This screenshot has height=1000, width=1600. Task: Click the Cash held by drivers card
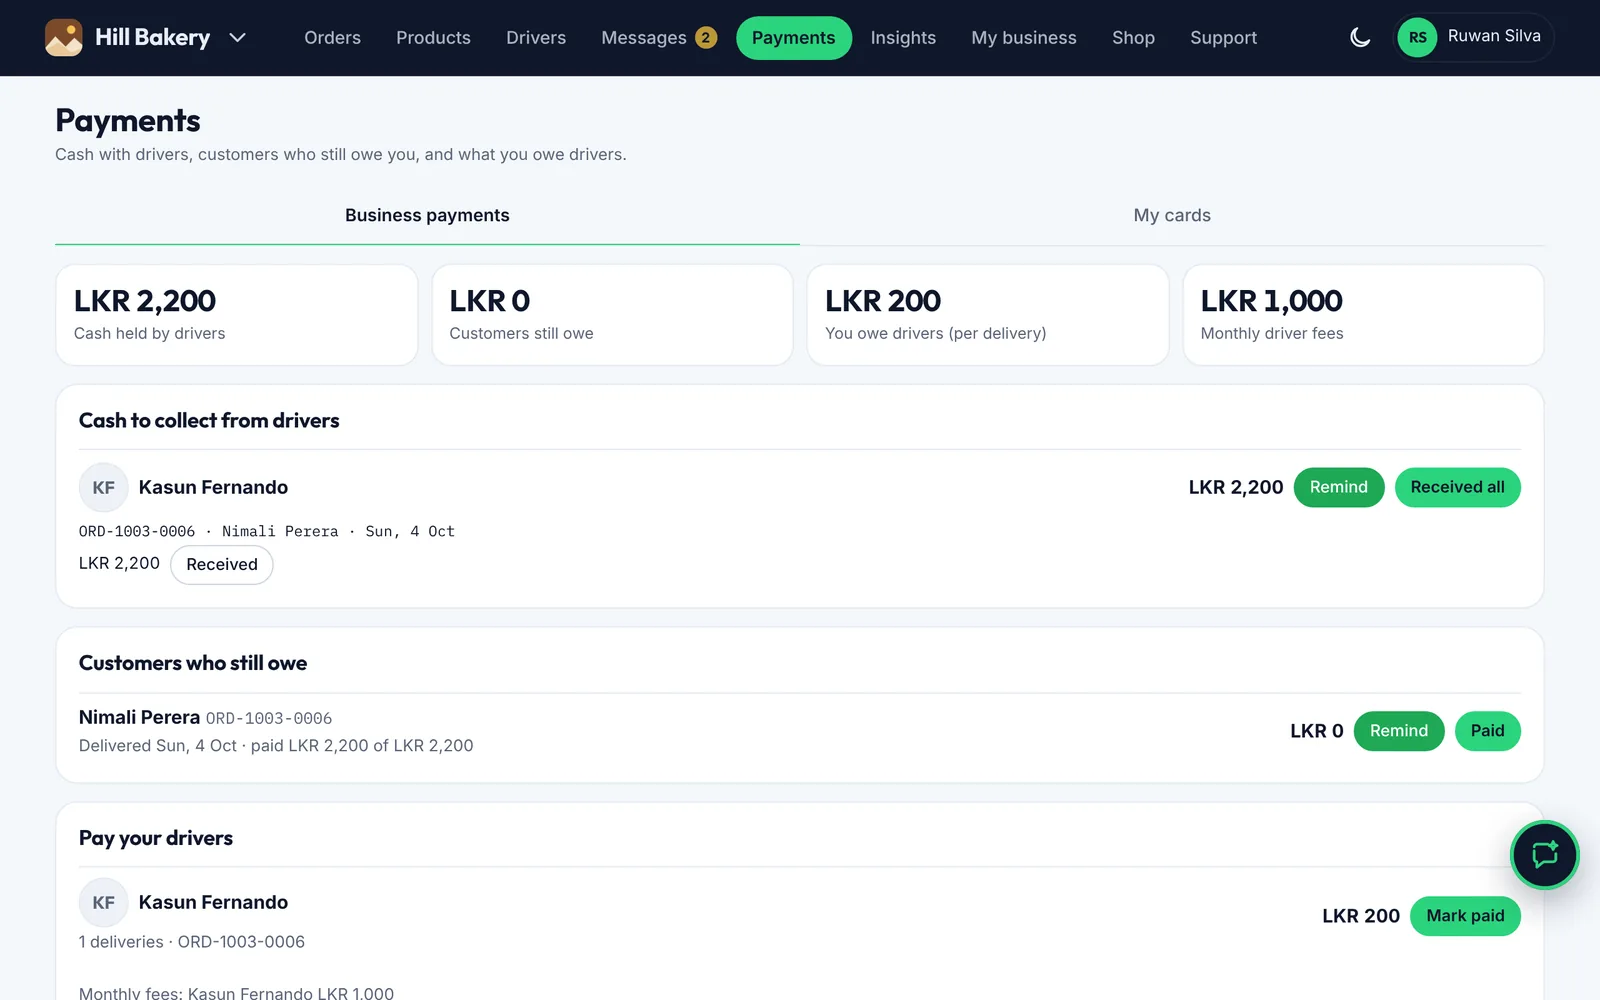click(x=236, y=315)
